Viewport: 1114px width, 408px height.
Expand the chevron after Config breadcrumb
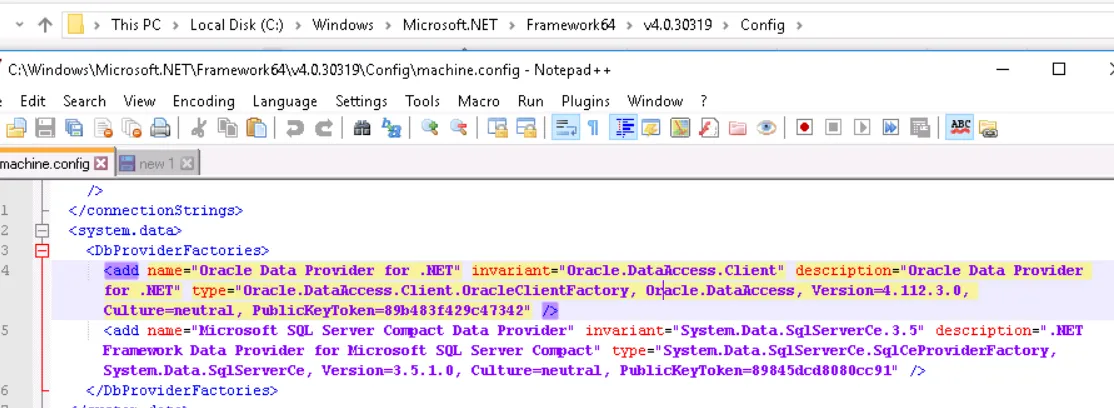(x=800, y=25)
